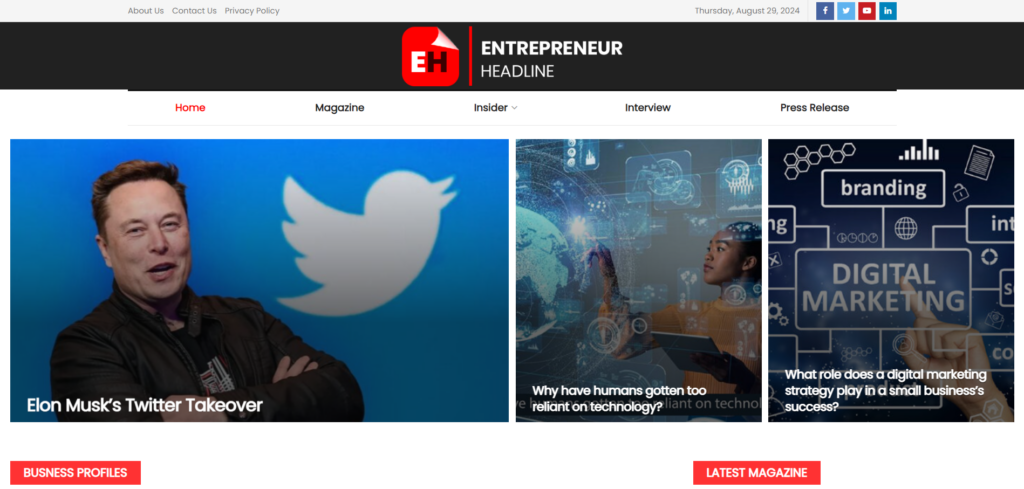The width and height of the screenshot is (1024, 489).
Task: Click the About Us link
Action: pyautogui.click(x=146, y=10)
